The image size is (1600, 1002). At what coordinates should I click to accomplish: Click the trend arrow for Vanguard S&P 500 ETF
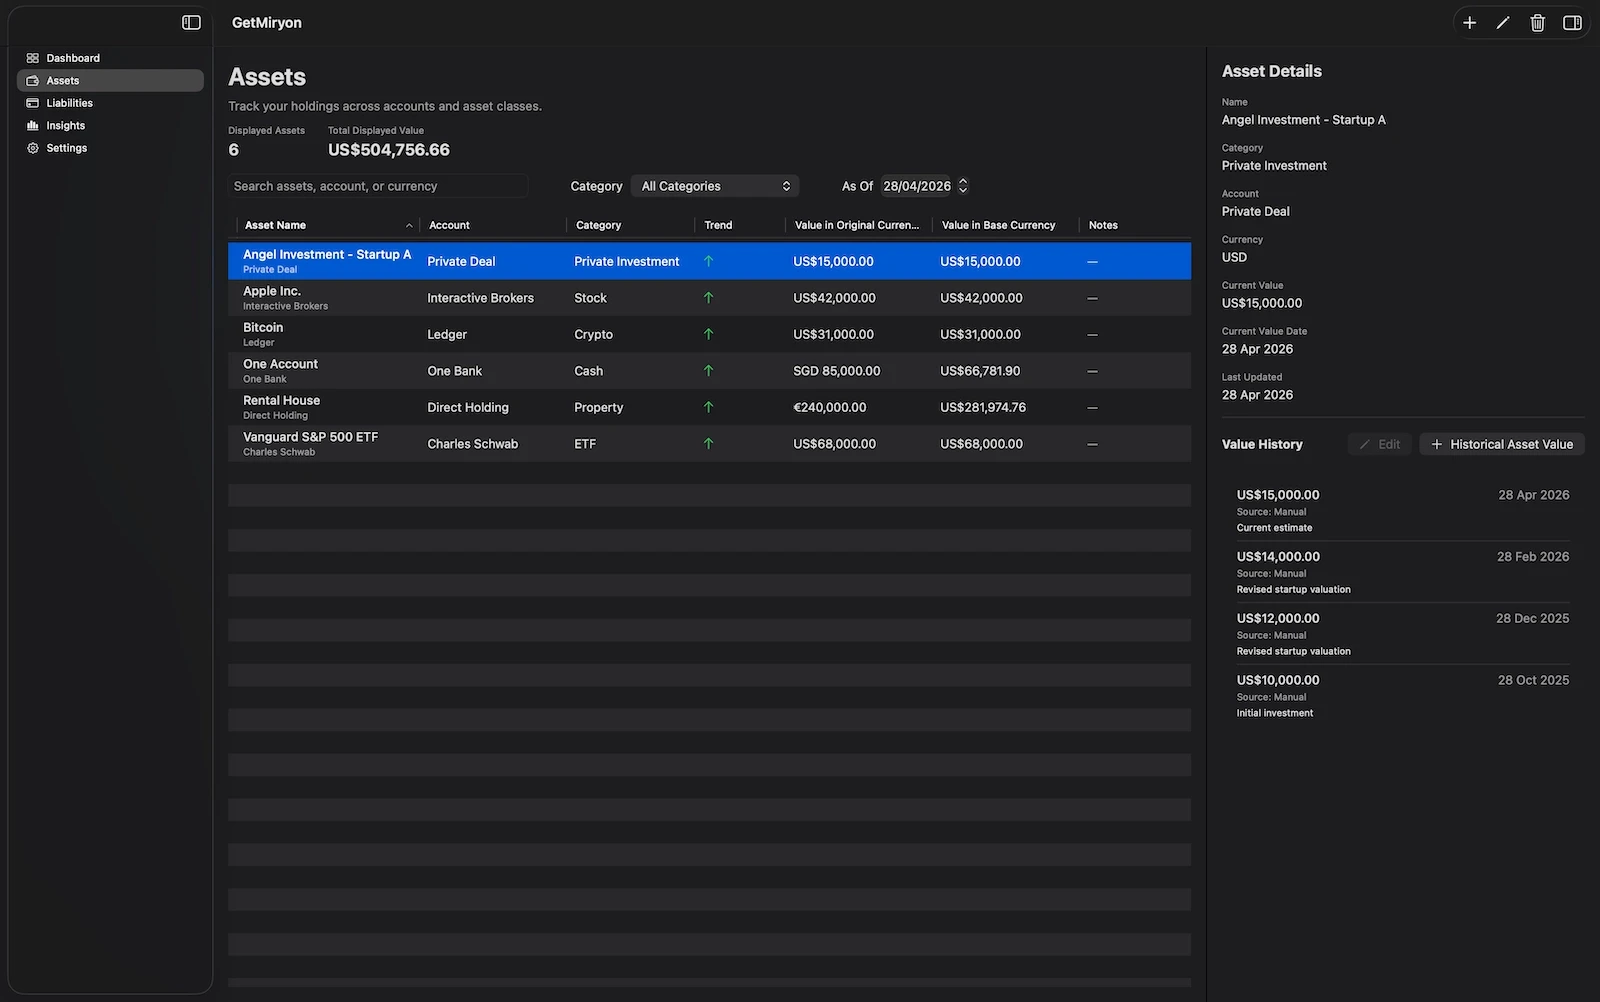point(708,444)
